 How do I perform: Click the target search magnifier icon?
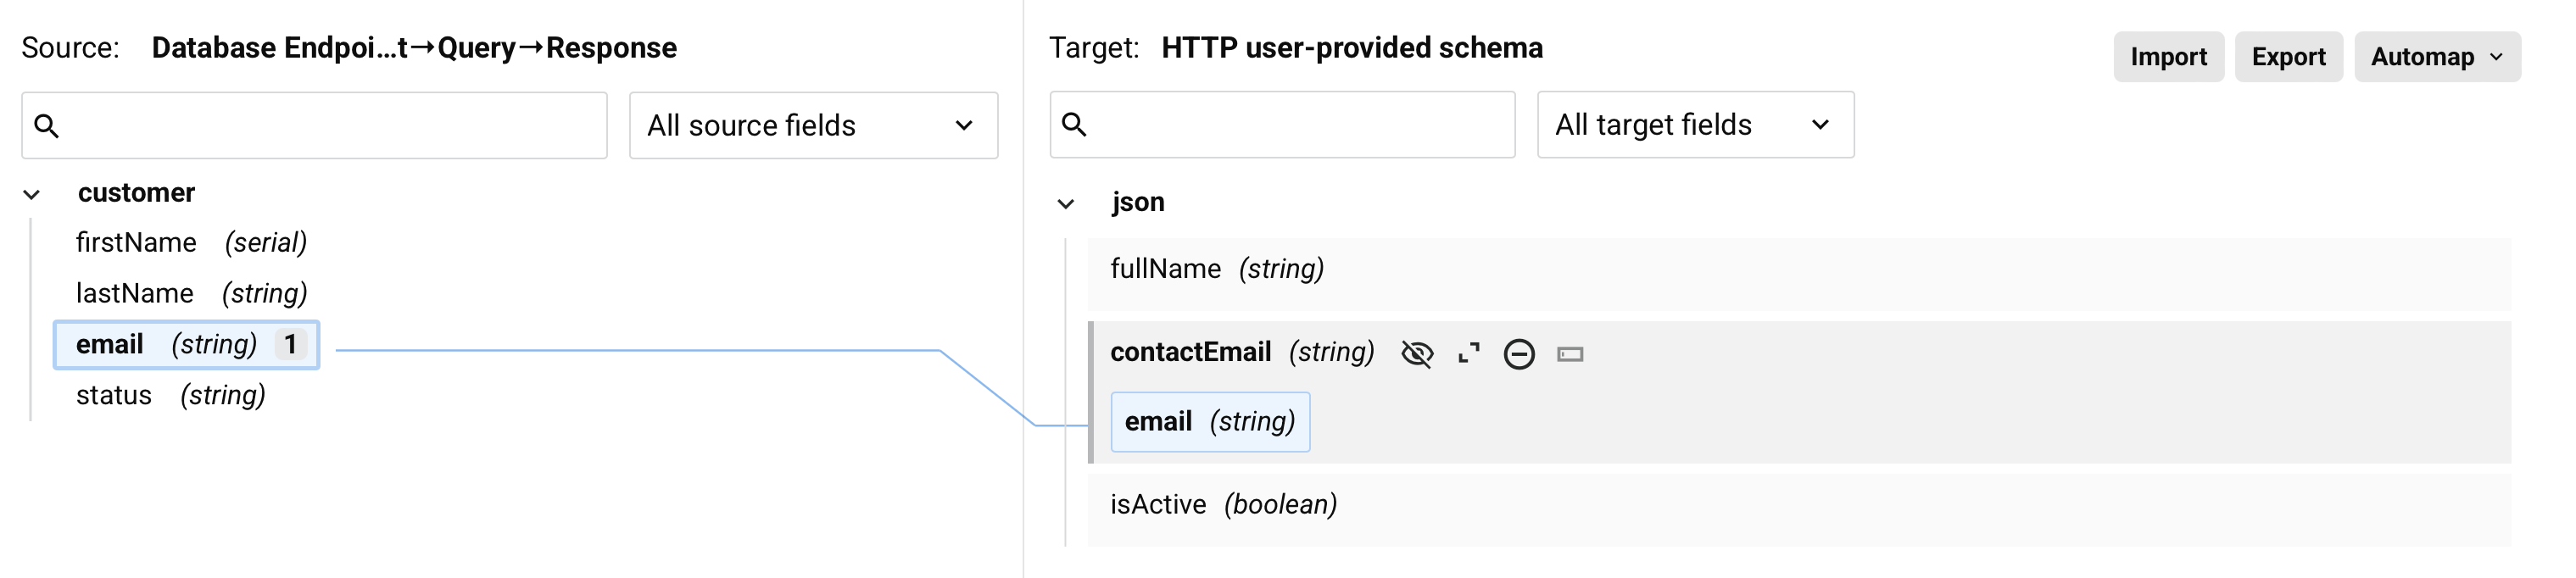click(x=1074, y=125)
